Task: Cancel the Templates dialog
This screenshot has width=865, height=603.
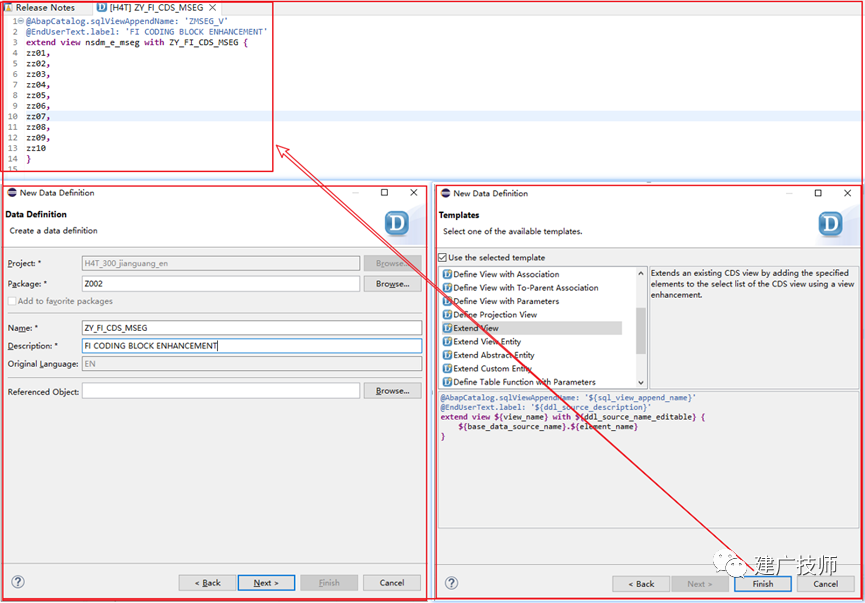Action: (825, 584)
